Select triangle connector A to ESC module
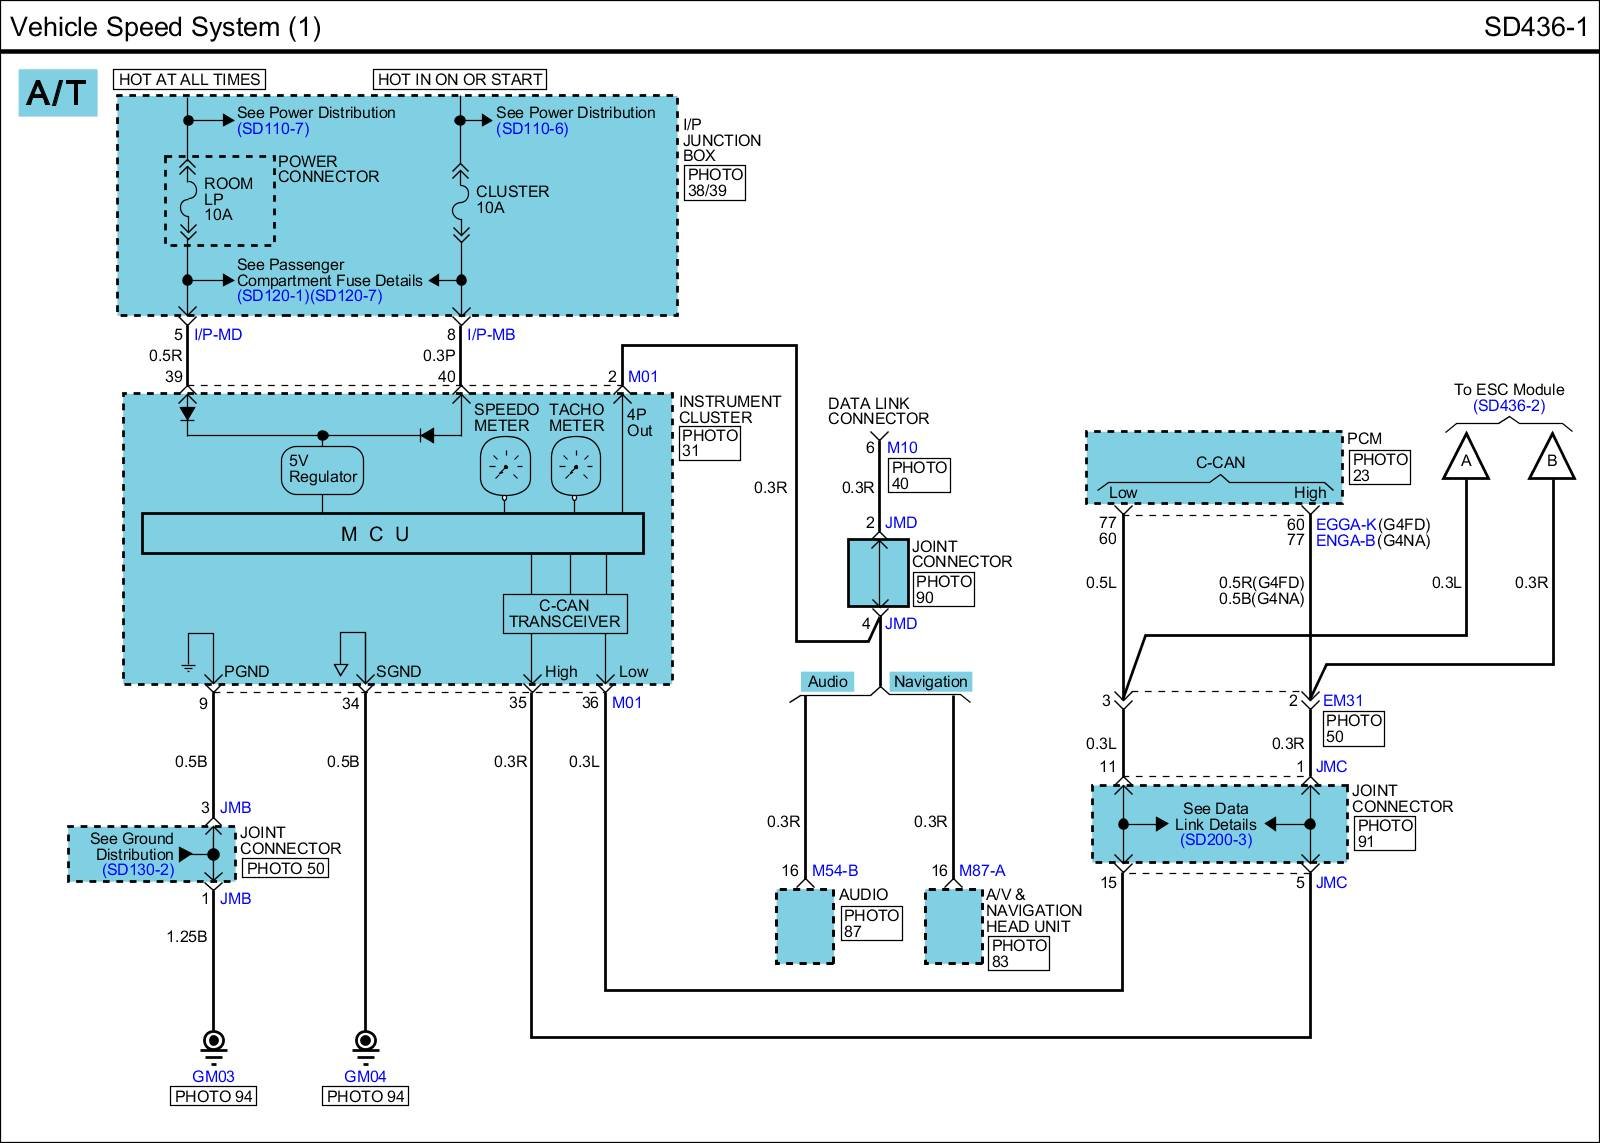Viewport: 1600px width, 1143px height. [x=1466, y=459]
